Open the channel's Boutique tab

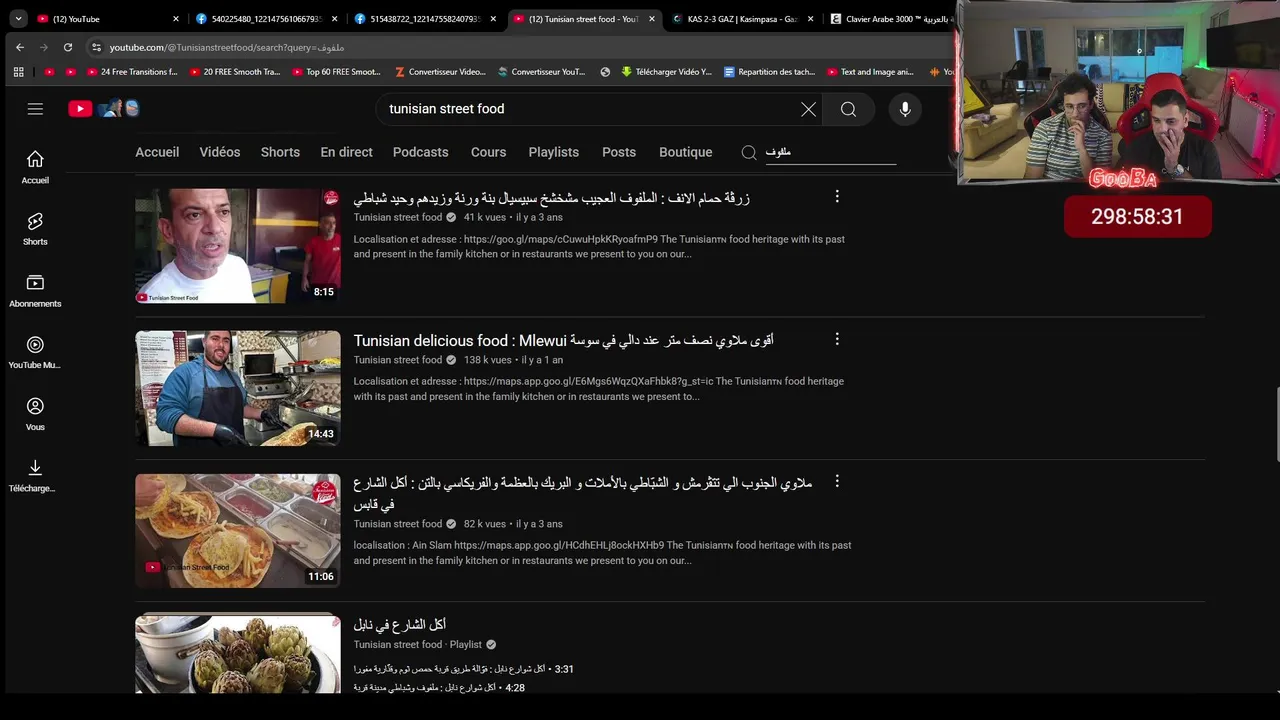(x=685, y=152)
